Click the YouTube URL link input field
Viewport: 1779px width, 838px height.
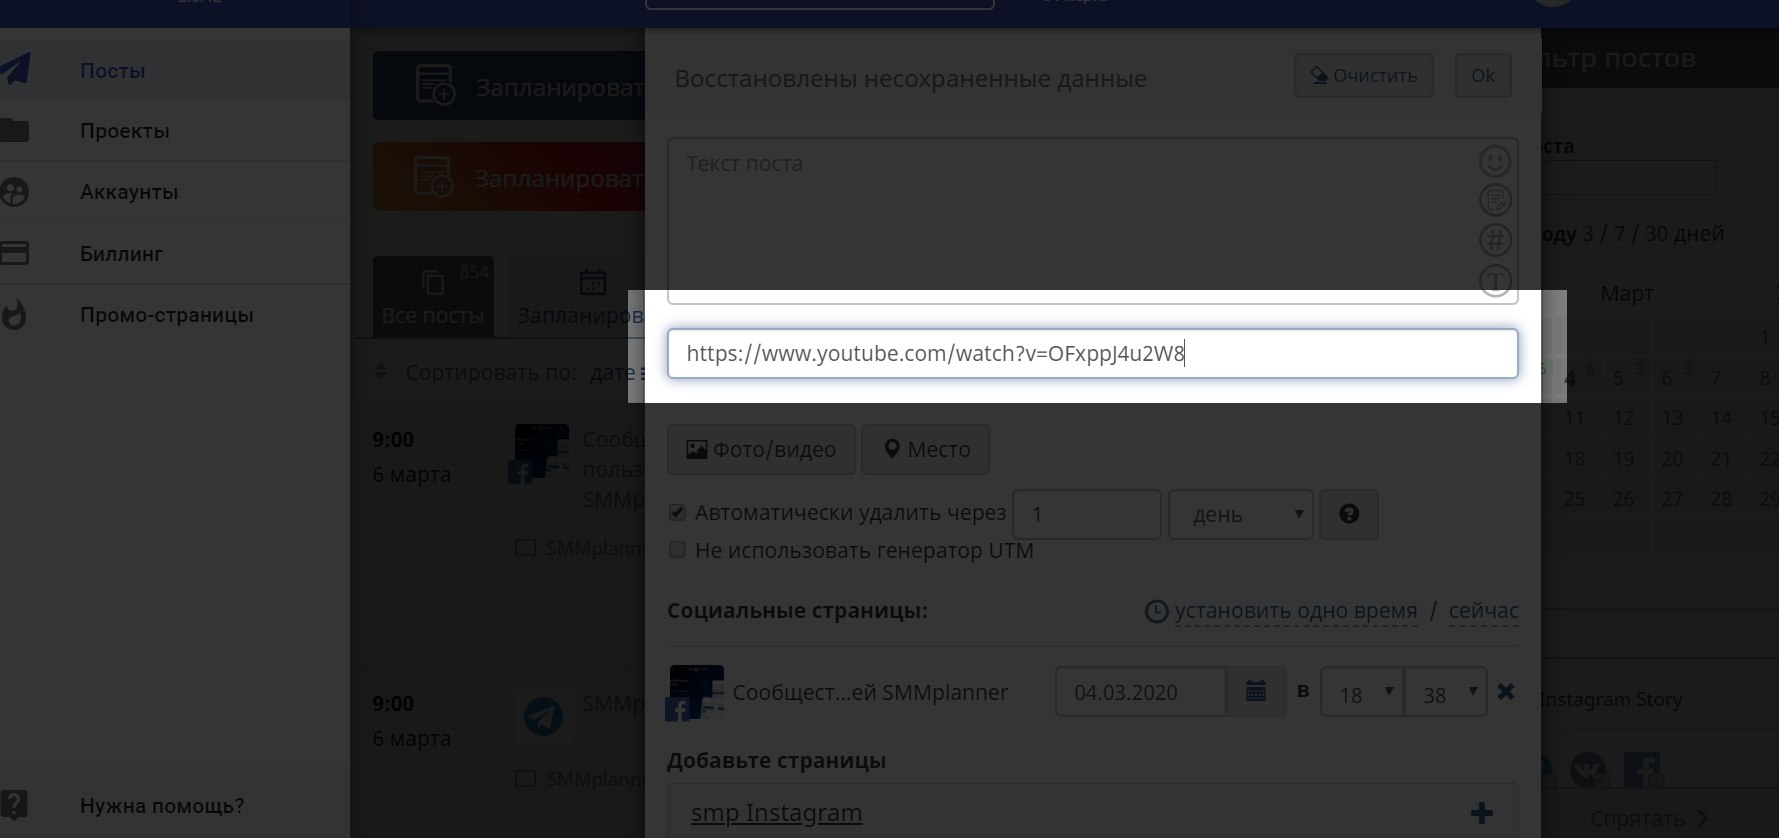pyautogui.click(x=1093, y=354)
